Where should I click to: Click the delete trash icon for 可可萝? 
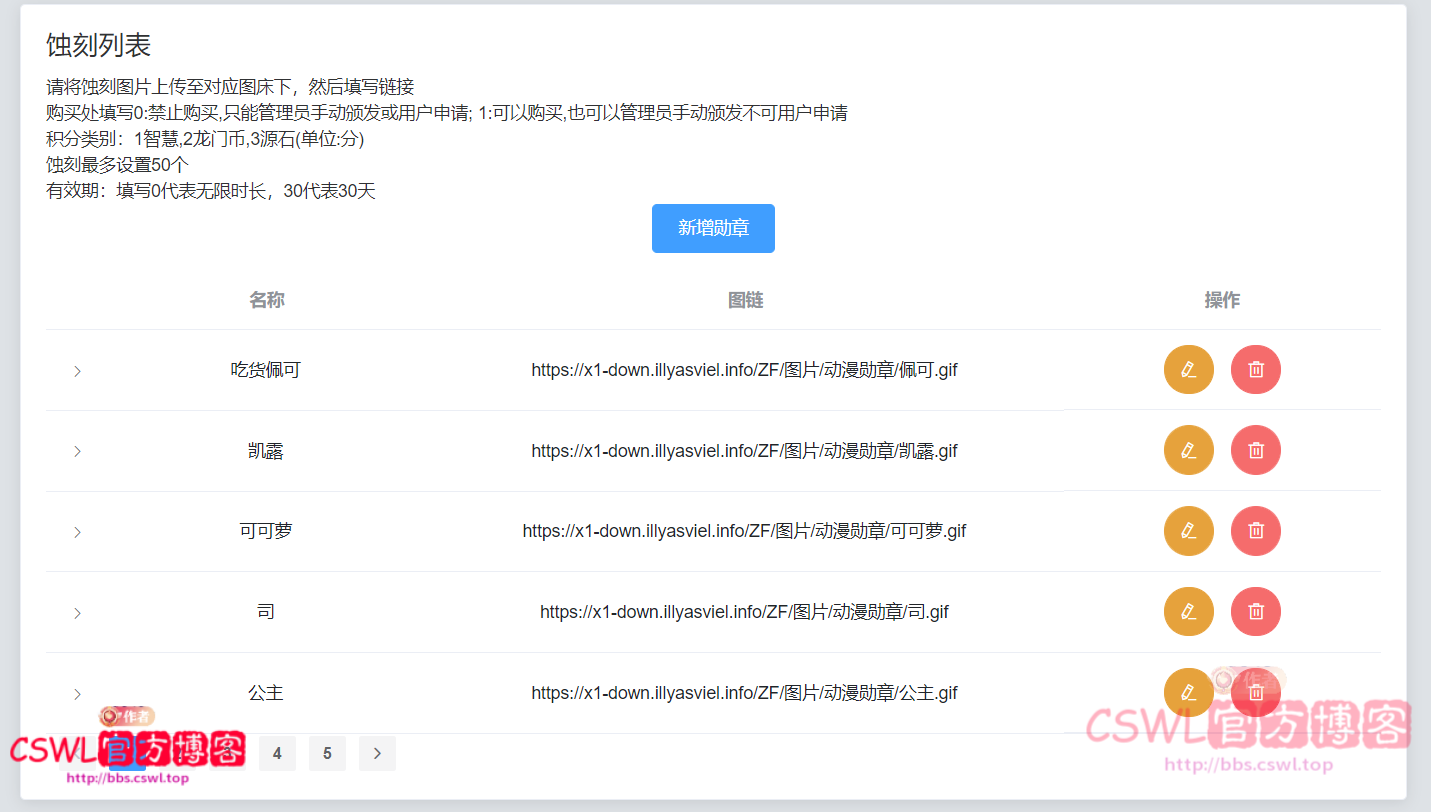1255,530
